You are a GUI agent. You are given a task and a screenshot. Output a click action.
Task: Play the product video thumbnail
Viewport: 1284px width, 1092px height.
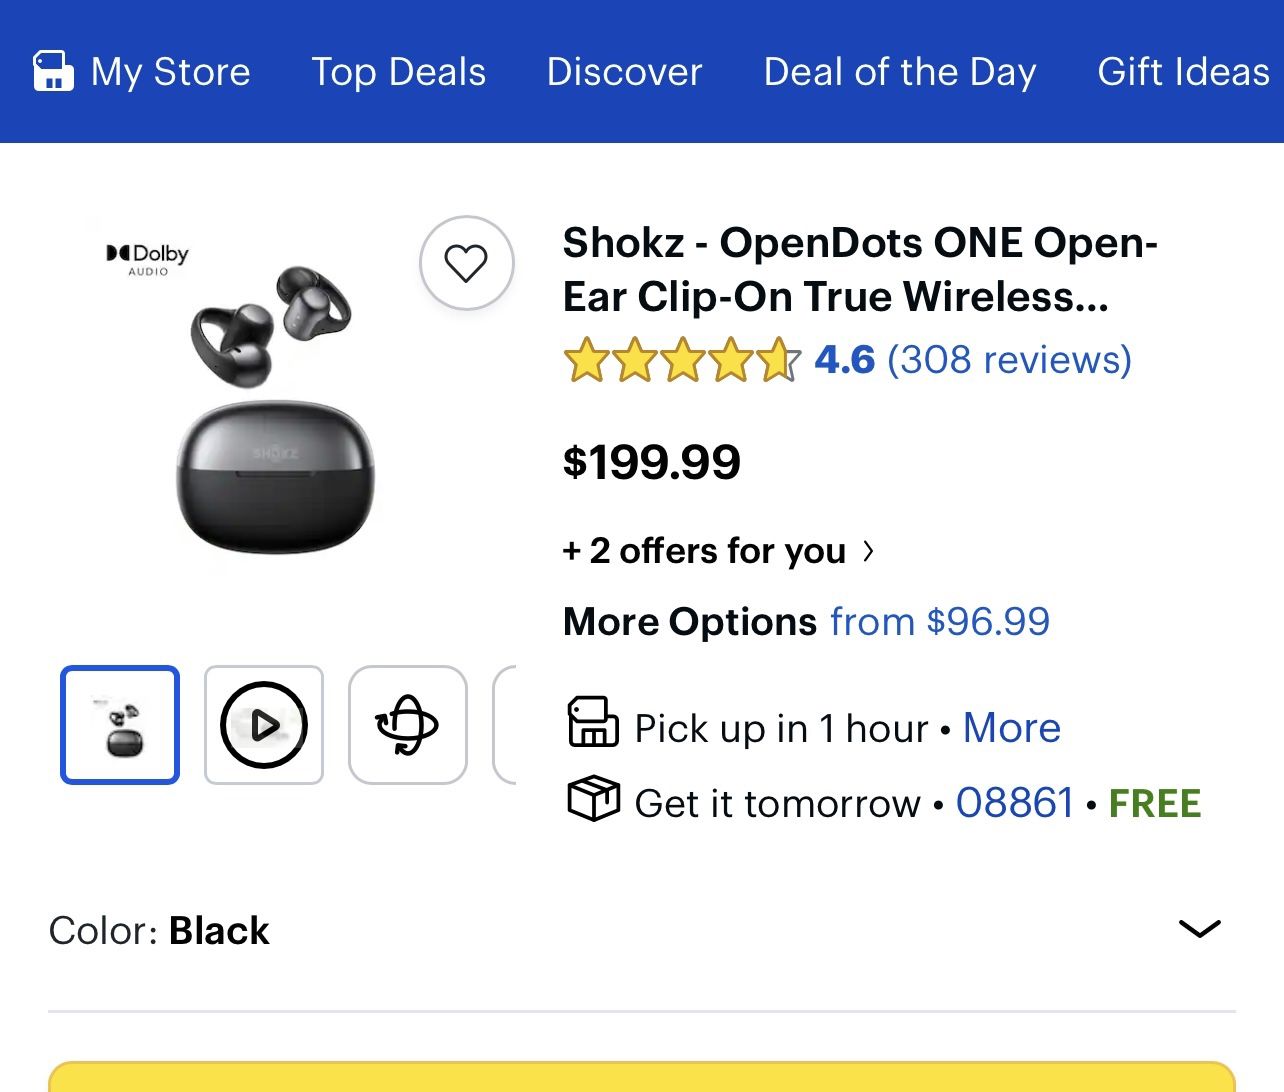click(264, 725)
